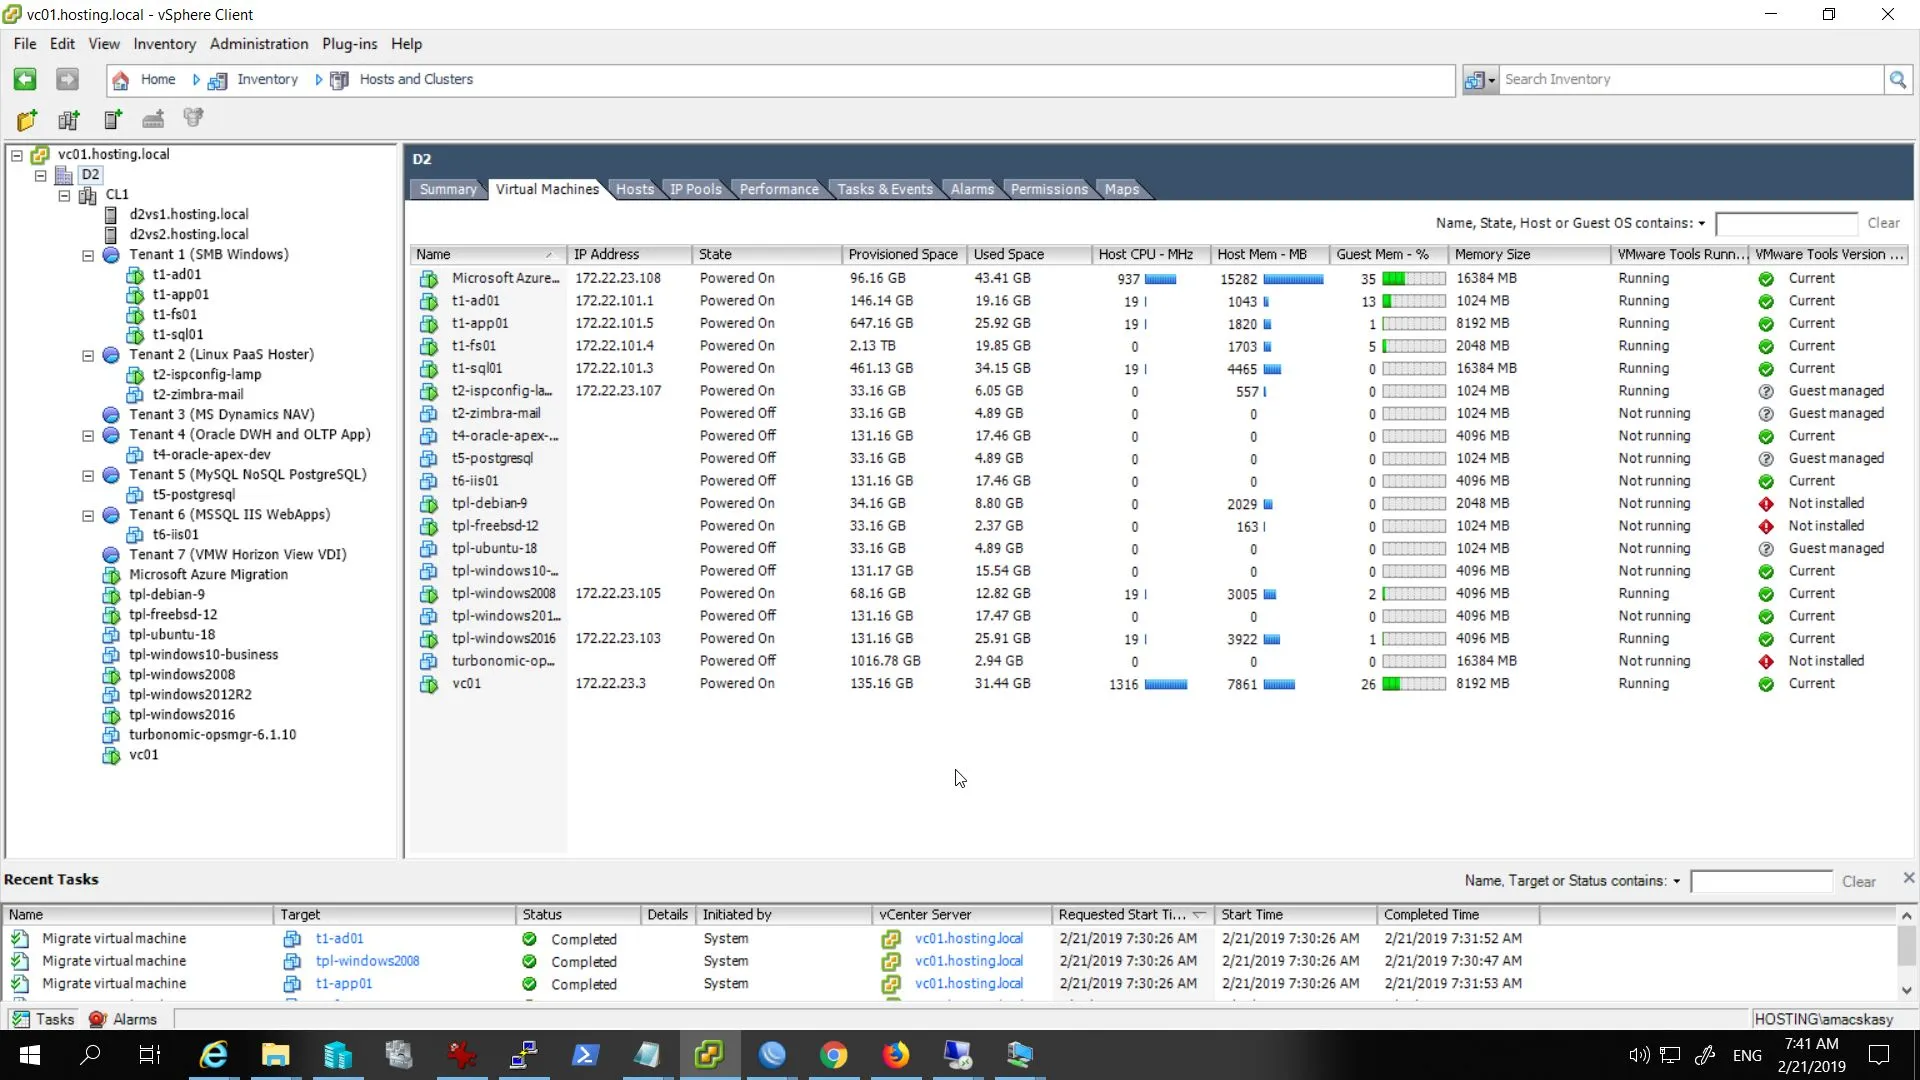This screenshot has height=1080, width=1920.
Task: Click the vc01 VM icon in table
Action: tap(429, 684)
